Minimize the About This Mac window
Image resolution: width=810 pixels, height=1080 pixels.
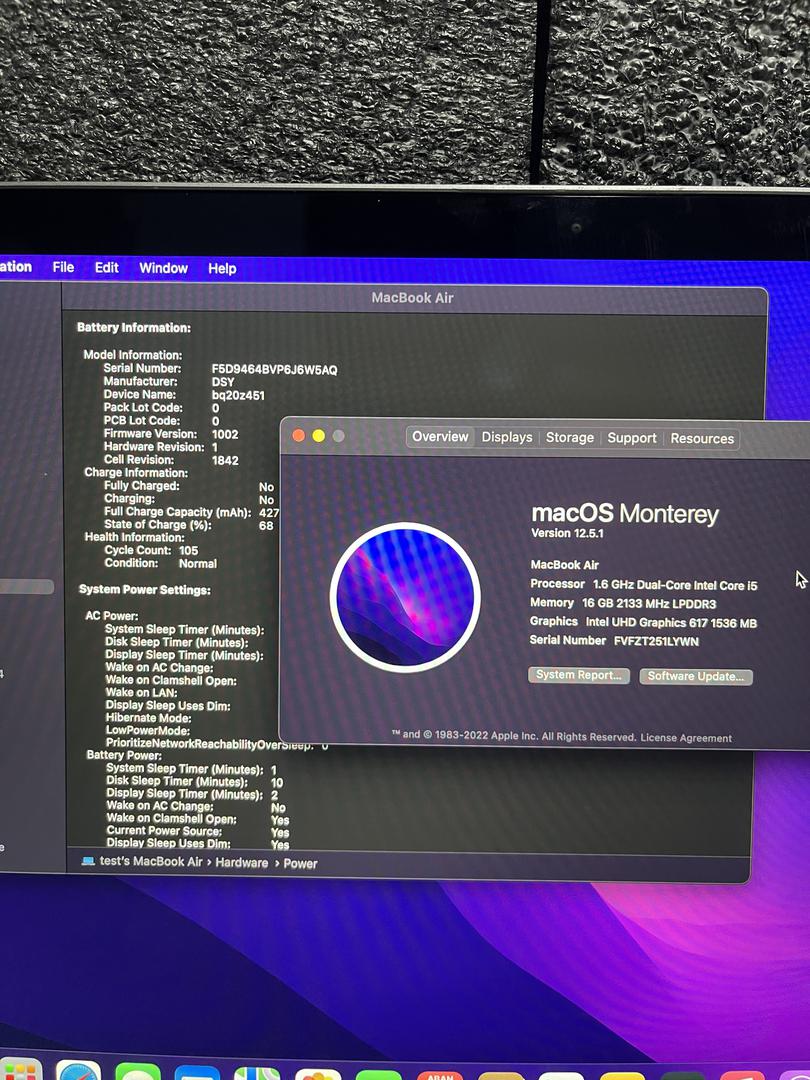(x=318, y=435)
